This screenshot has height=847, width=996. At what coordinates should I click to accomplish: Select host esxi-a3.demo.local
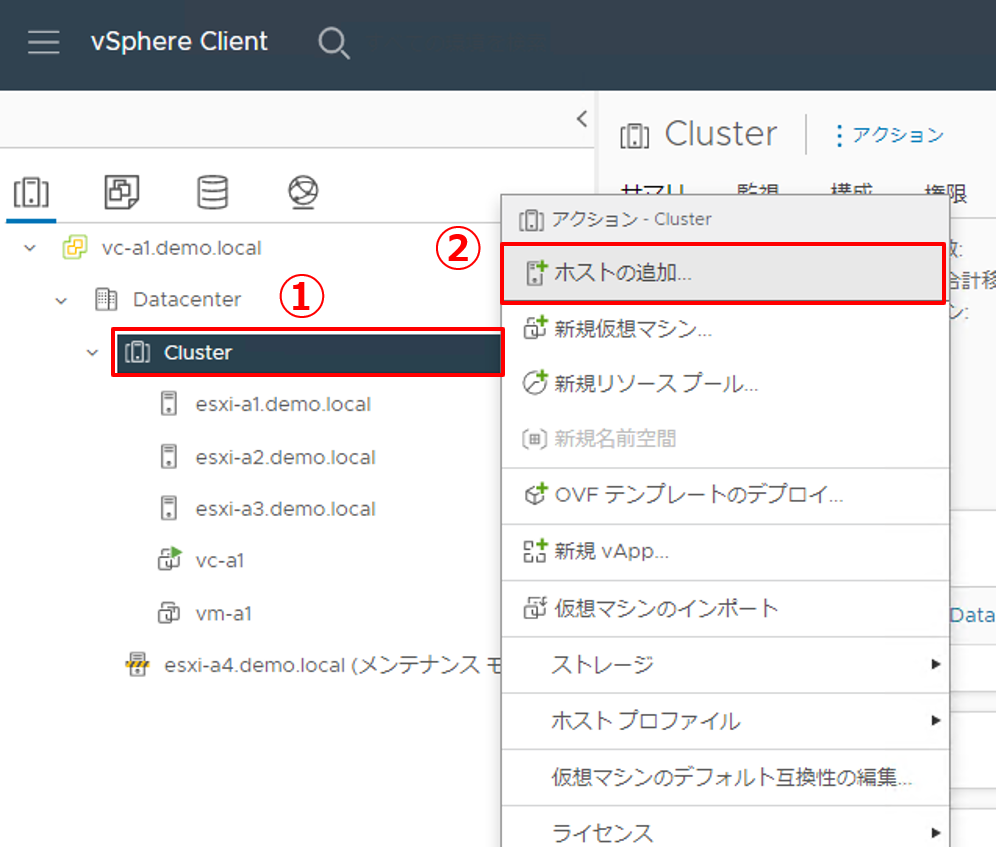(x=285, y=508)
